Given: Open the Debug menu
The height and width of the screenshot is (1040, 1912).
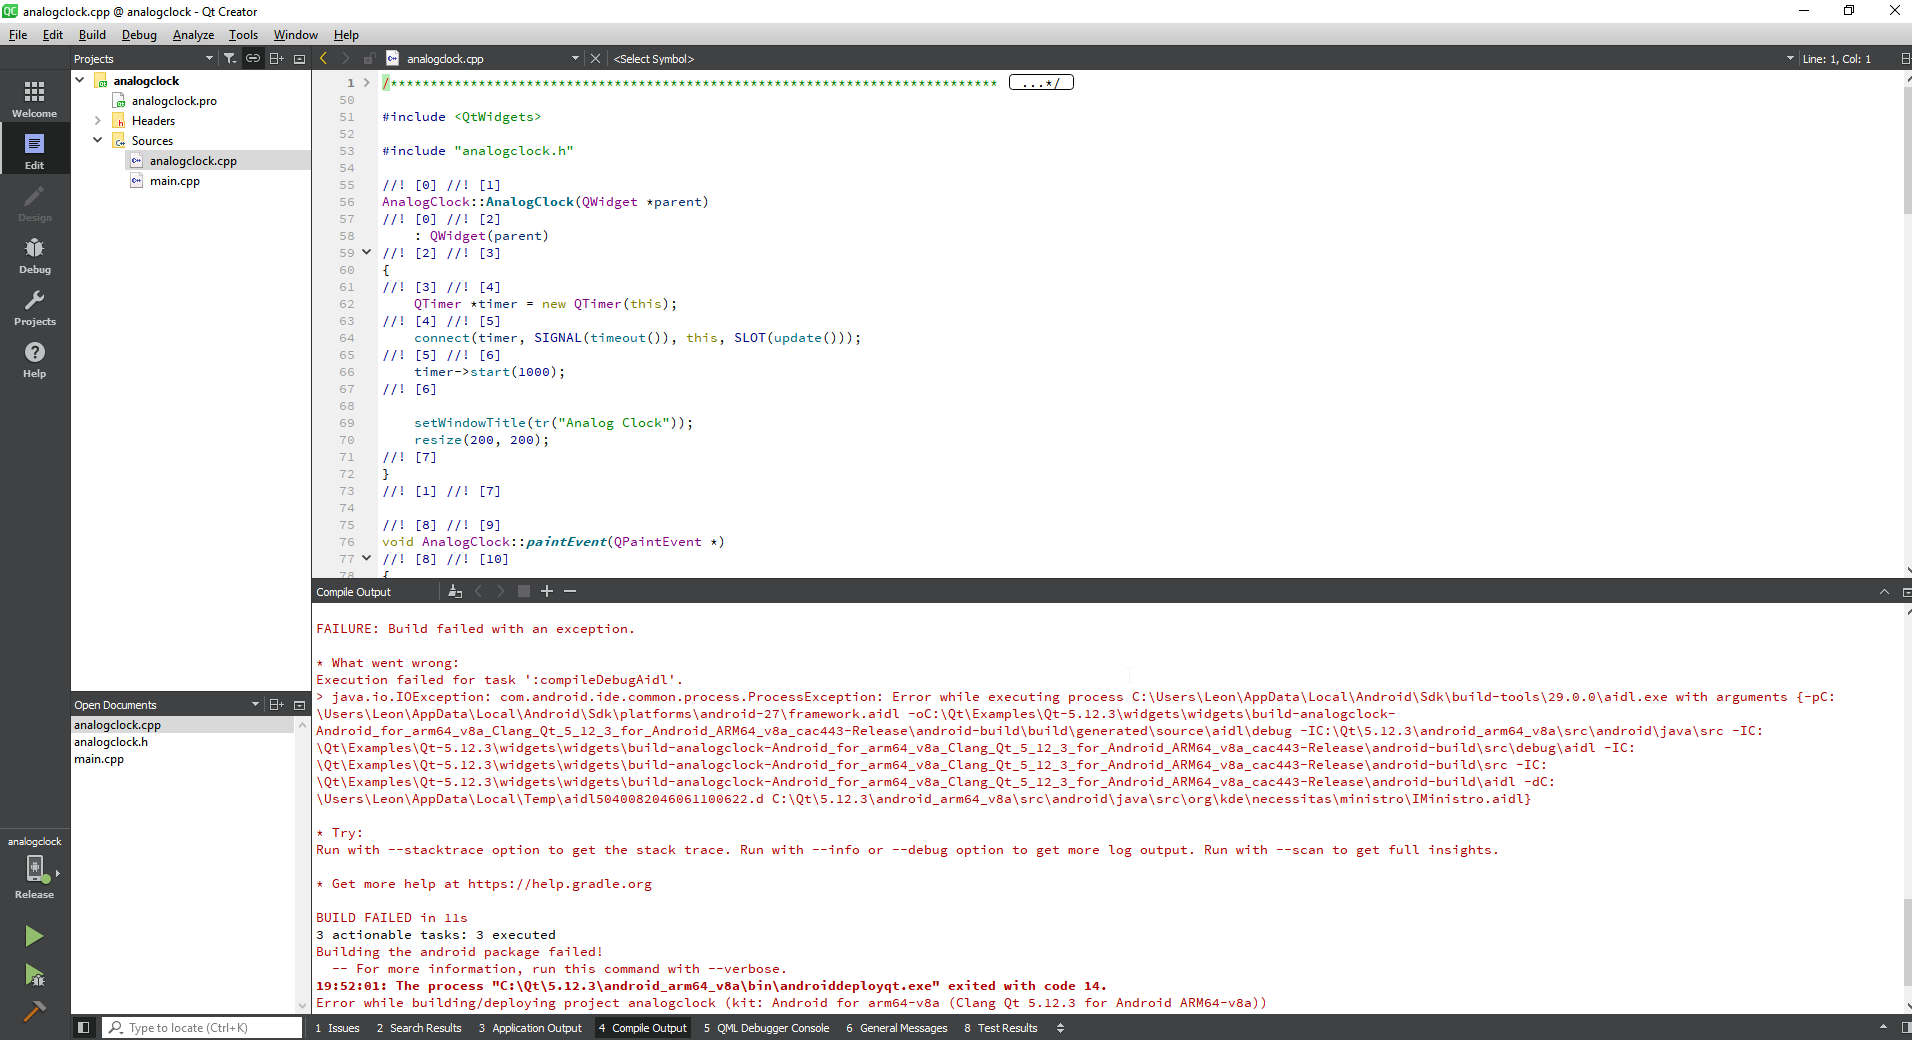Looking at the screenshot, I should pyautogui.click(x=139, y=35).
